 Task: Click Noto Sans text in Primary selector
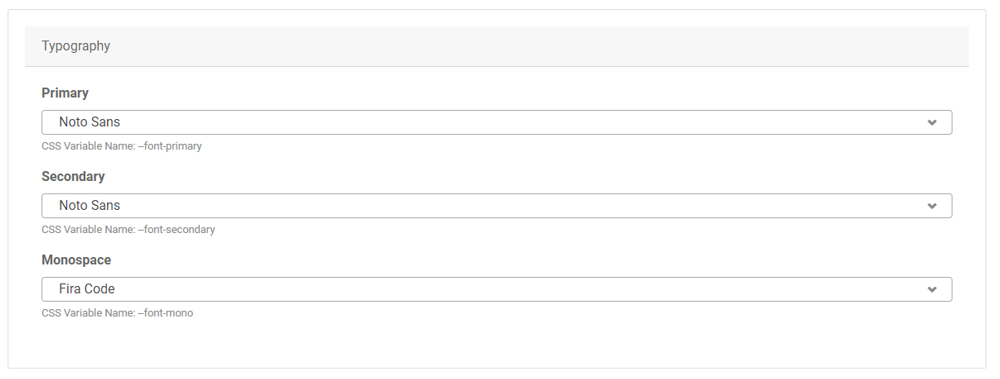click(x=89, y=122)
